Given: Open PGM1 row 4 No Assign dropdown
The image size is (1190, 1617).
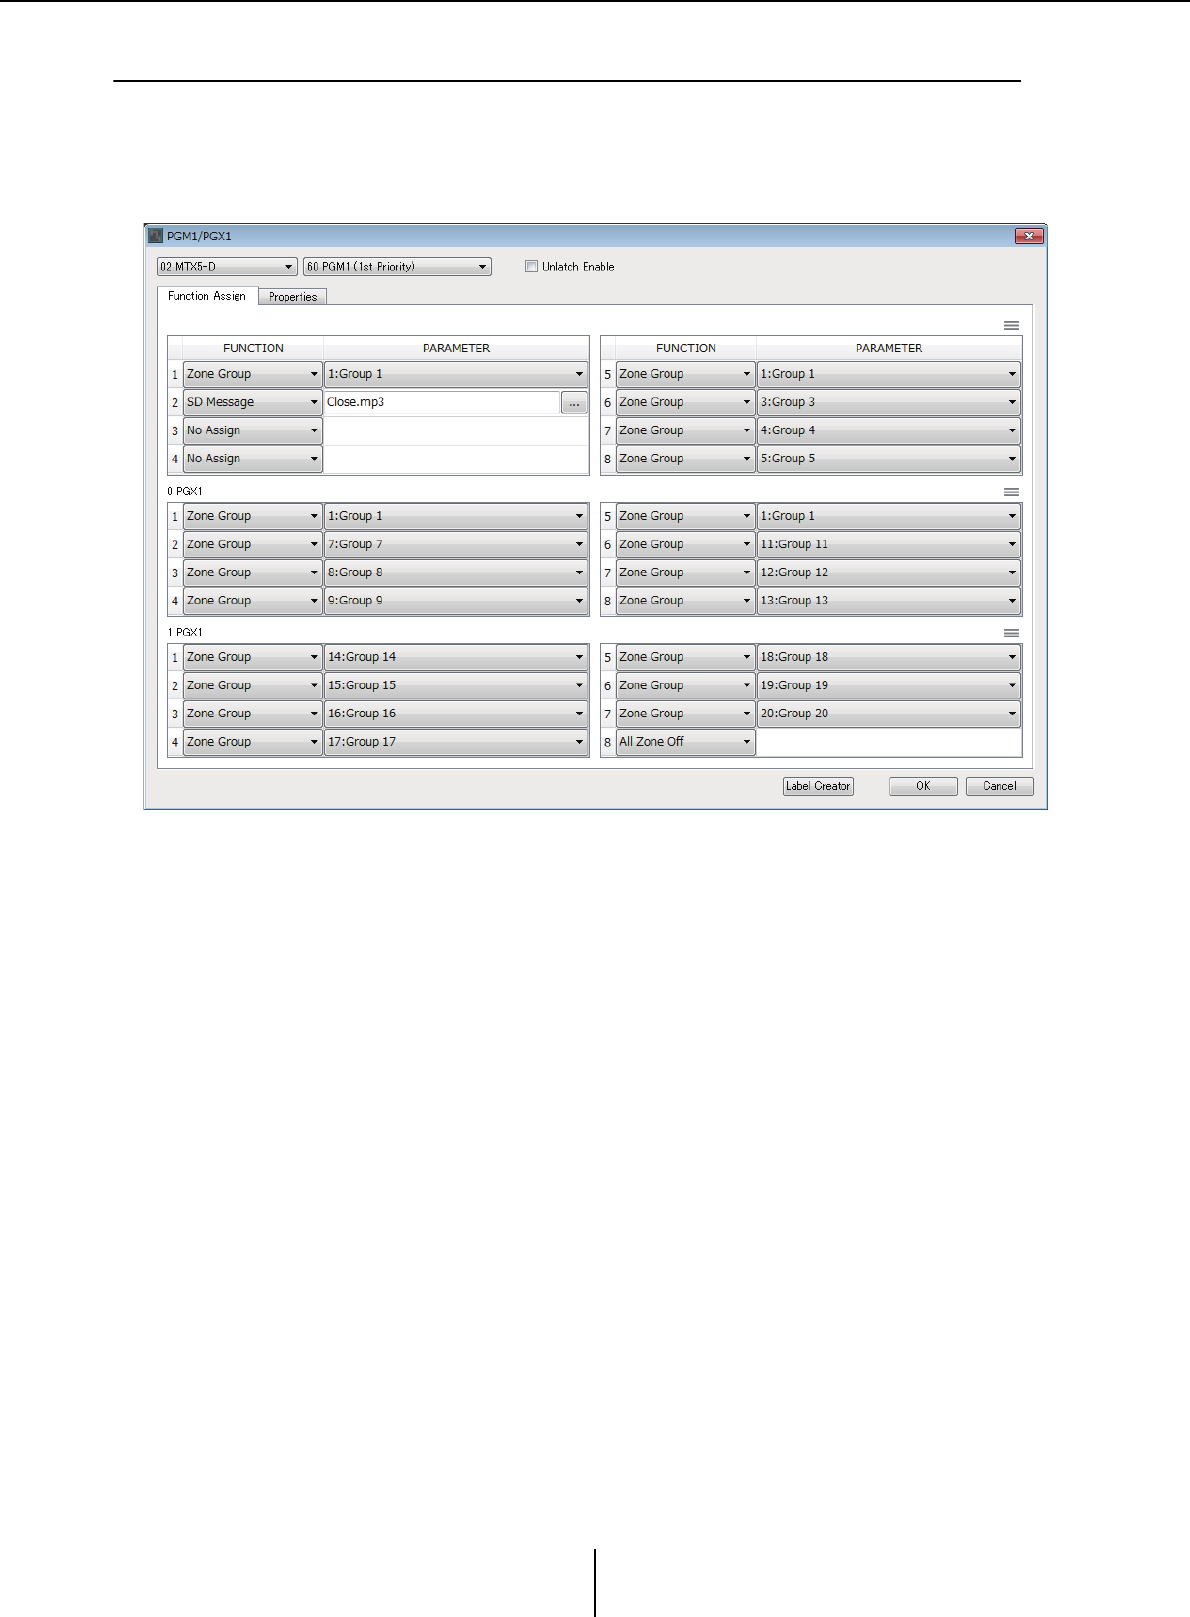Looking at the screenshot, I should 252,458.
